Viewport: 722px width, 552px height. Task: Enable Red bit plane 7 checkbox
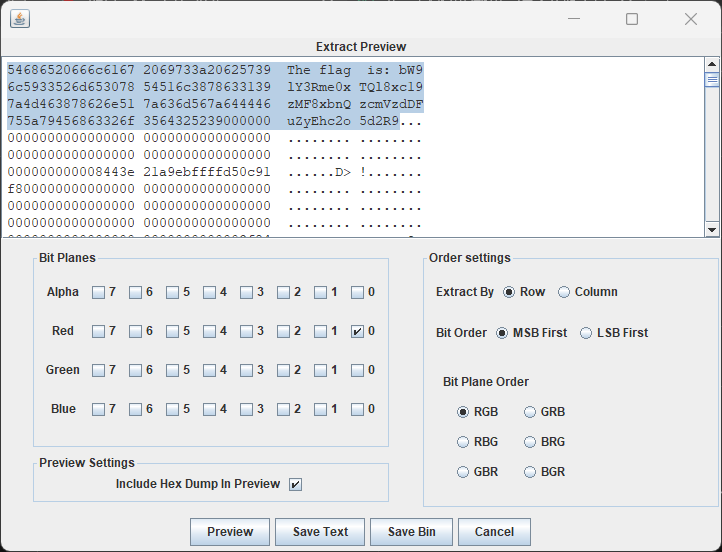(x=98, y=331)
